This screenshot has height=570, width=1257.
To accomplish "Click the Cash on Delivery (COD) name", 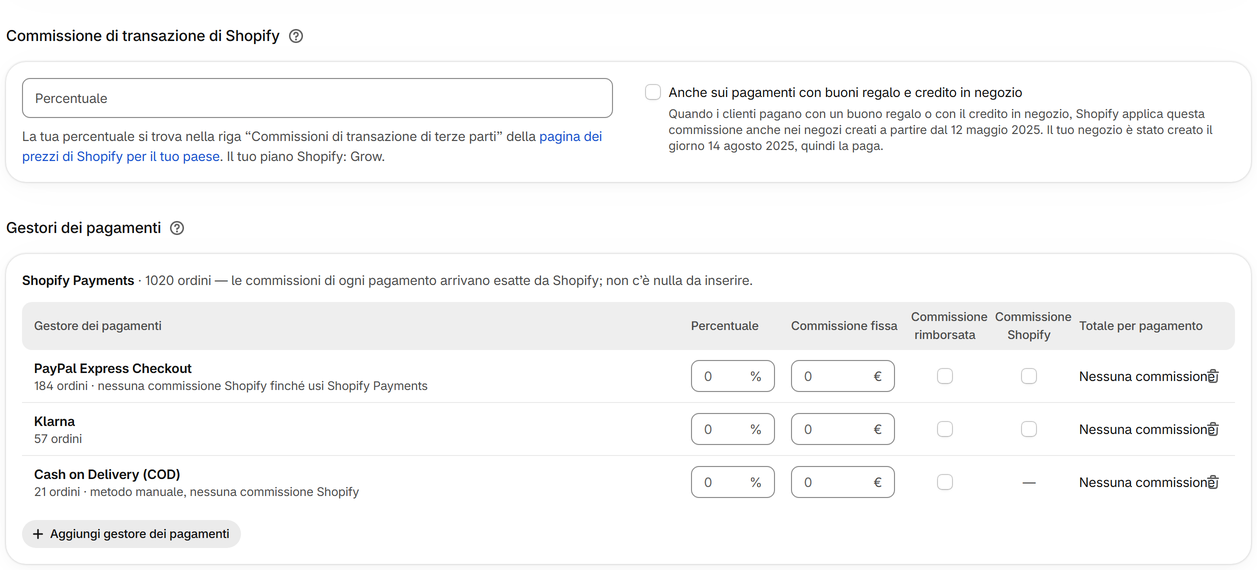I will (x=107, y=474).
